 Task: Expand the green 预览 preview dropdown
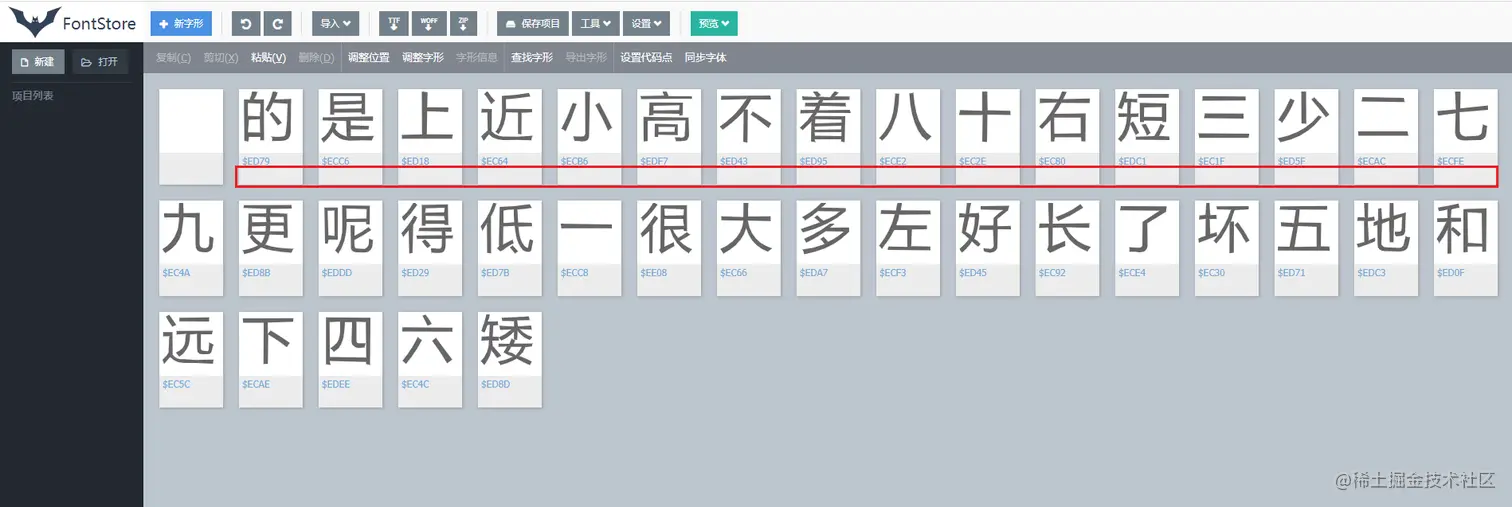pos(714,23)
